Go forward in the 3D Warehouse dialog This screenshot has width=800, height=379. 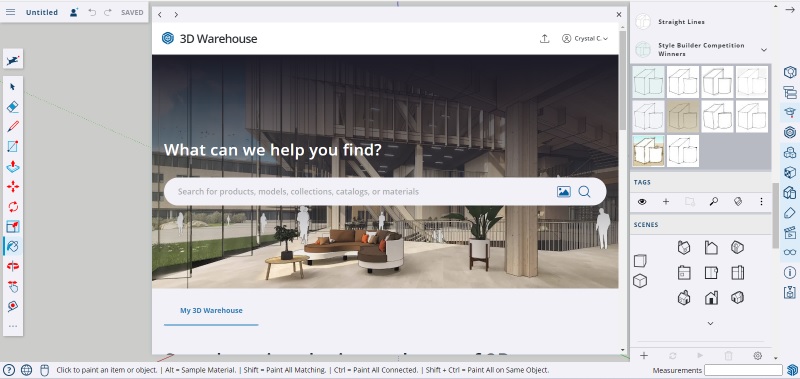pyautogui.click(x=176, y=15)
